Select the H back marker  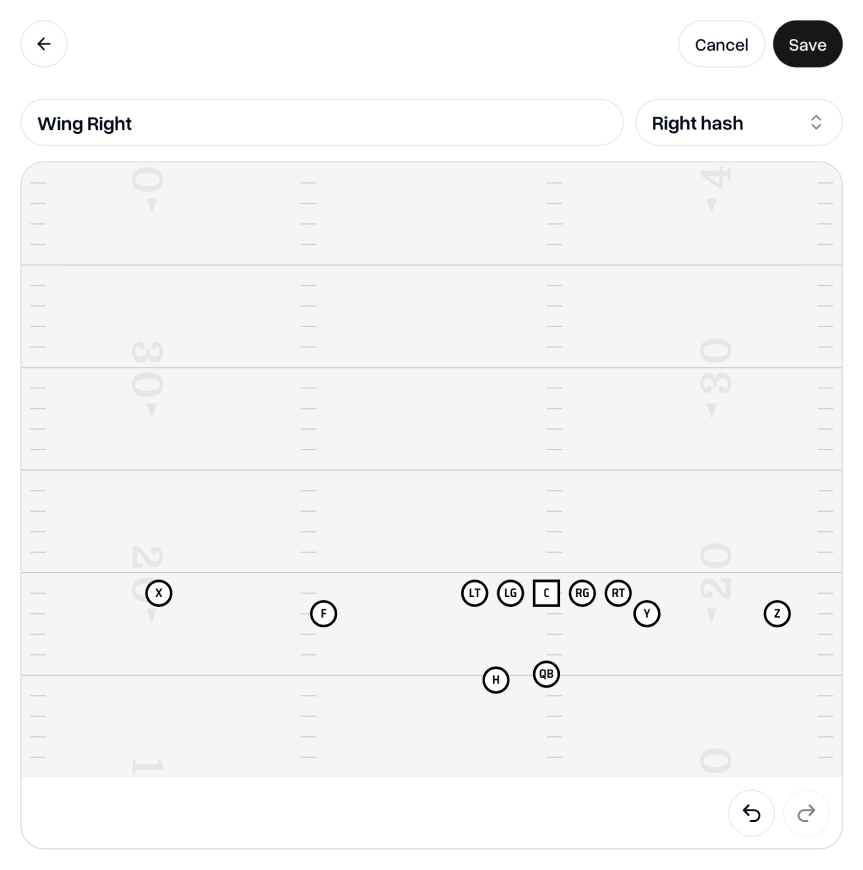[x=496, y=680]
